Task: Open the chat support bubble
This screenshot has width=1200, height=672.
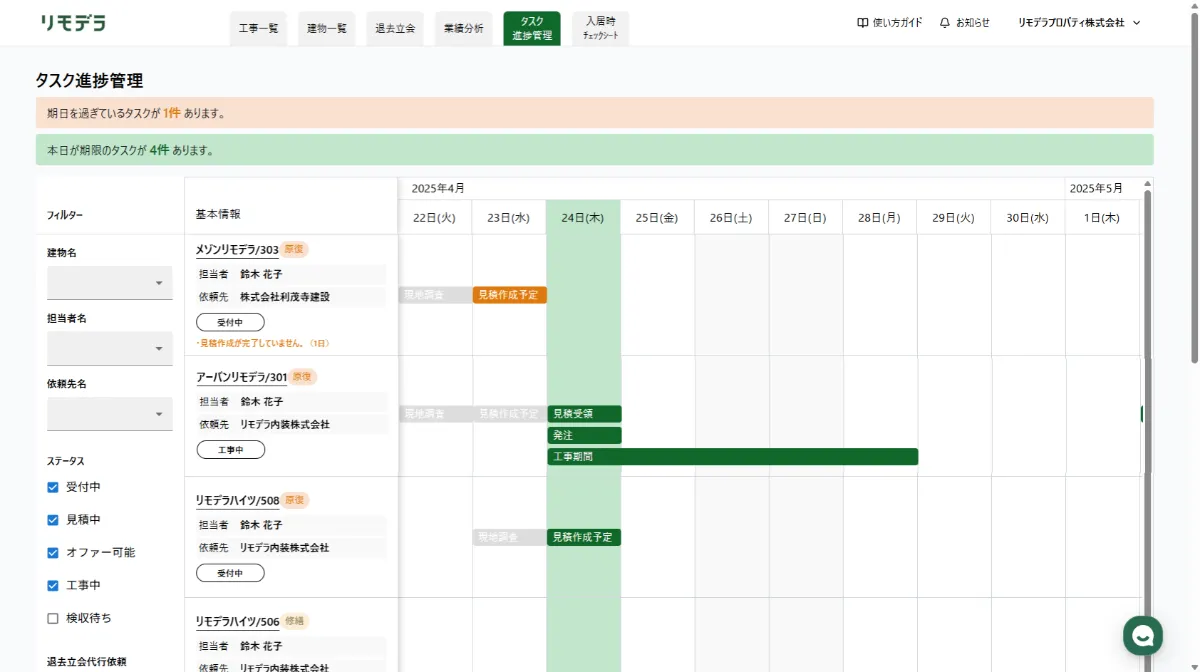Action: point(1142,635)
